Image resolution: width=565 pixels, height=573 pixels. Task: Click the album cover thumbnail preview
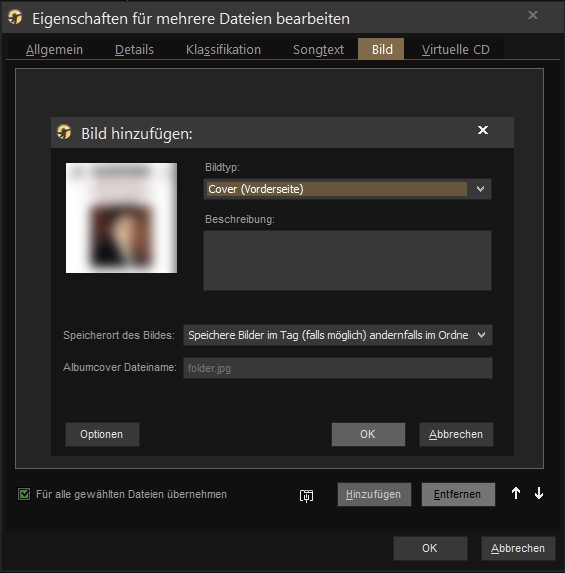pos(121,218)
